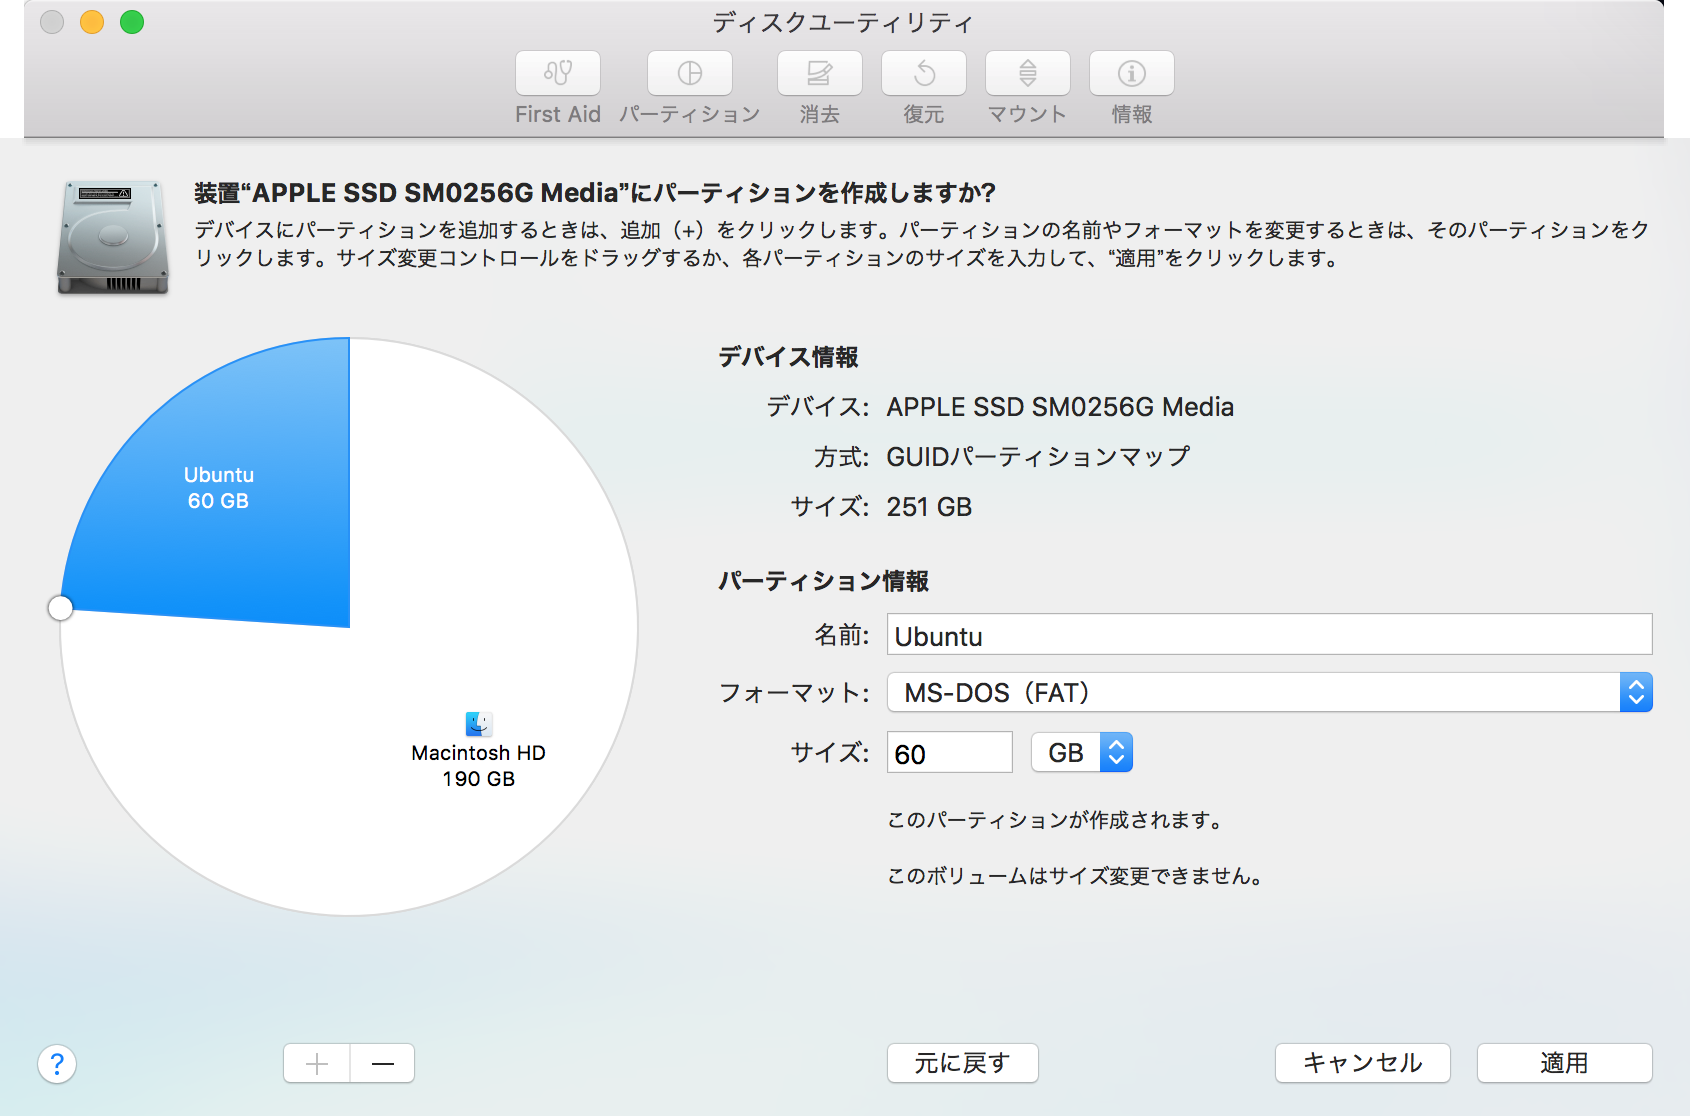Click the hard drive icon in header

tap(113, 238)
